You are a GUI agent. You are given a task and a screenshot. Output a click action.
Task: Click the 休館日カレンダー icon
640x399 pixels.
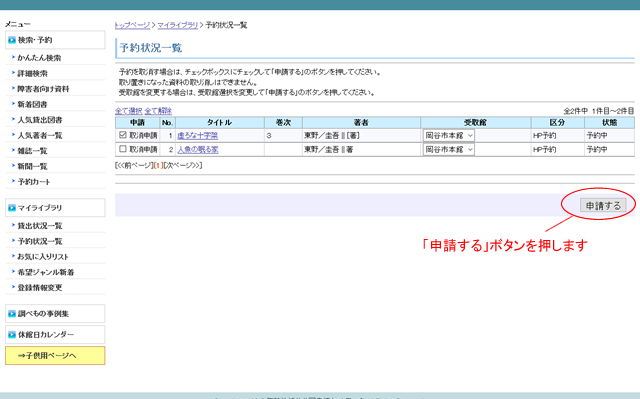[12, 335]
